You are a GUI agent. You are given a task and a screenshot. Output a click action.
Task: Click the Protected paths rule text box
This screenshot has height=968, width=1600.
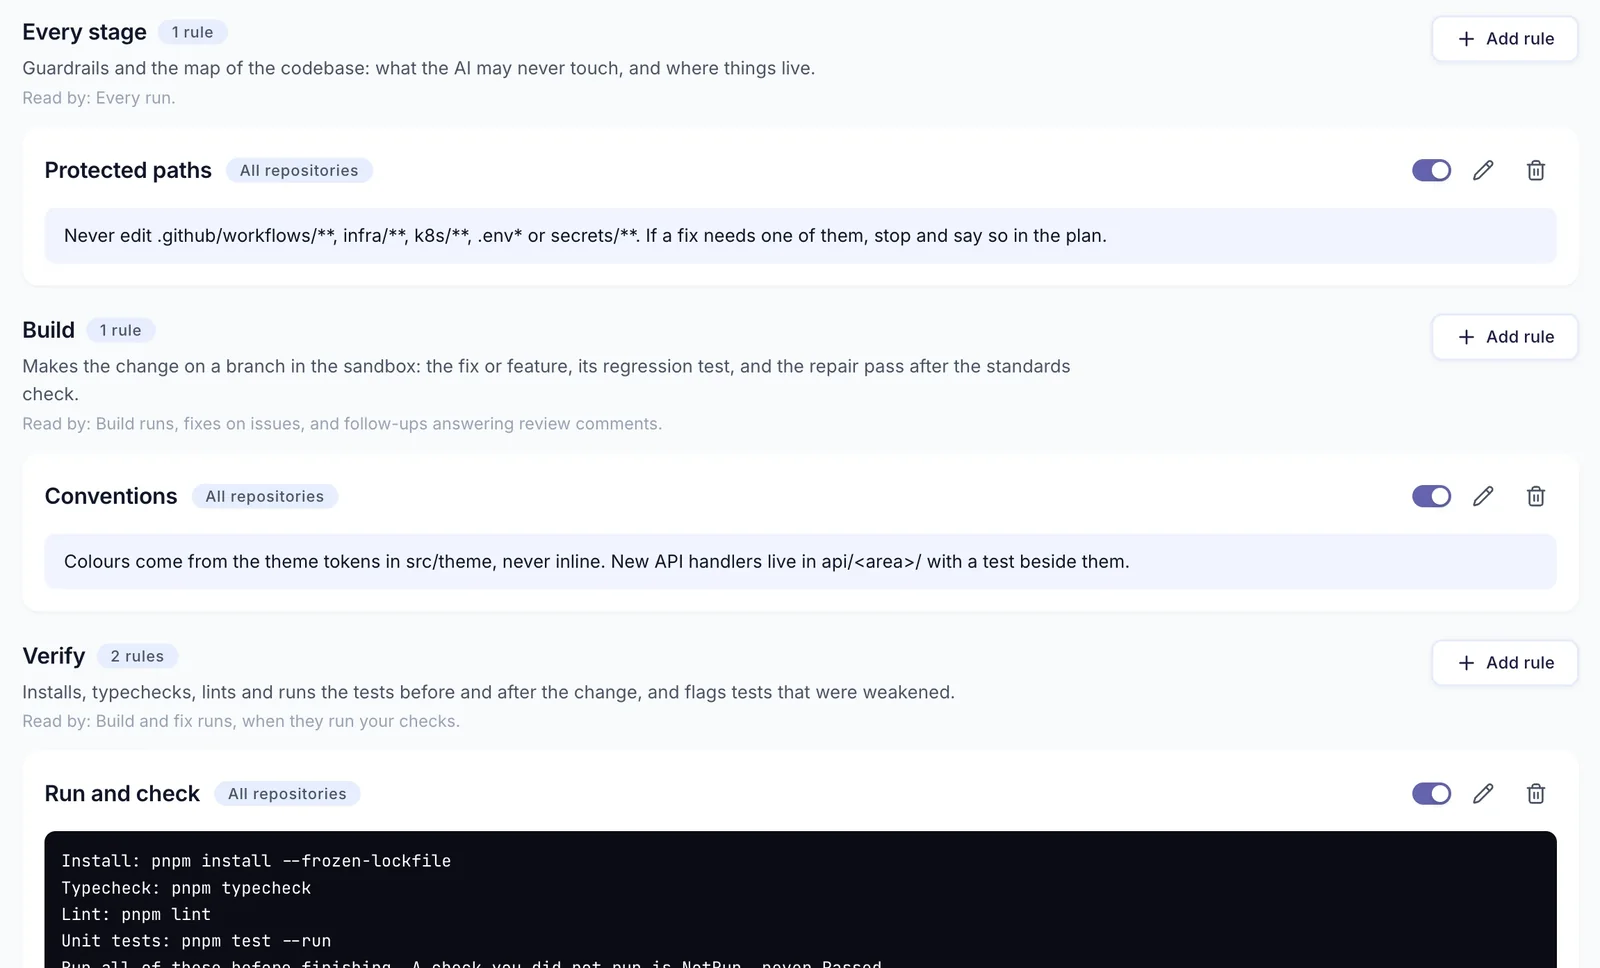click(800, 236)
